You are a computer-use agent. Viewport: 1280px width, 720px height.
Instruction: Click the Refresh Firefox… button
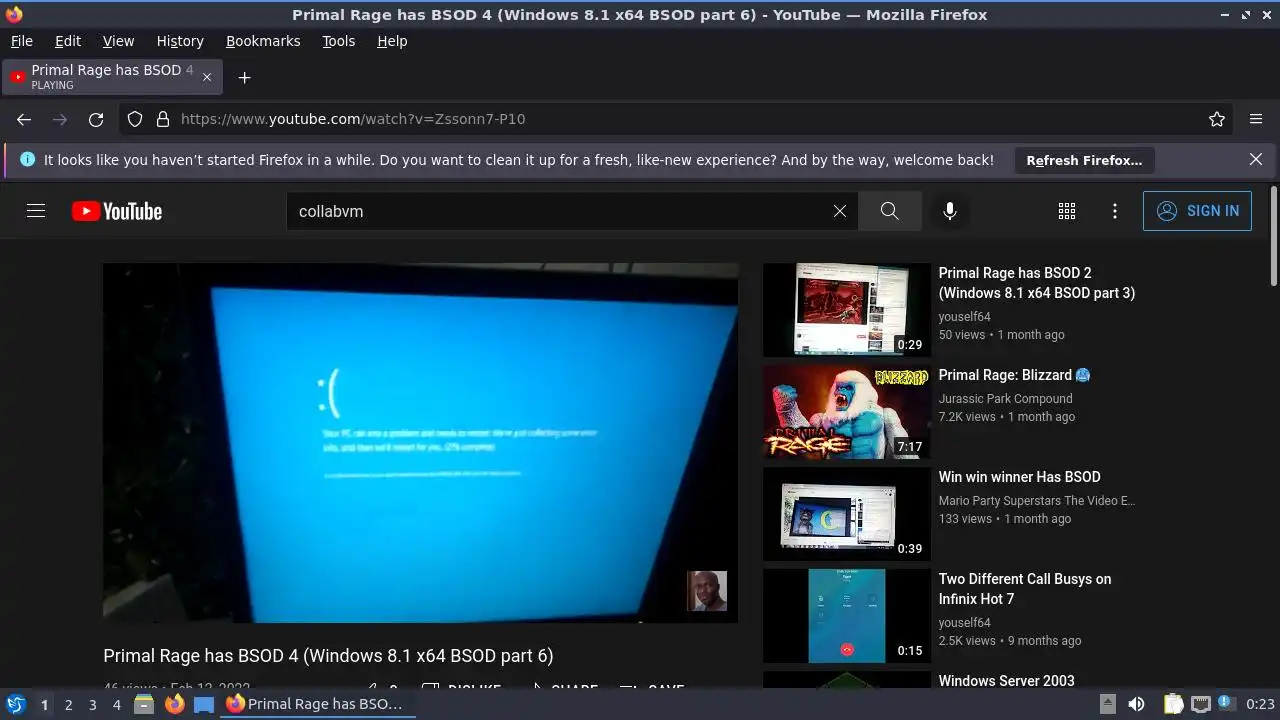pyautogui.click(x=1084, y=160)
